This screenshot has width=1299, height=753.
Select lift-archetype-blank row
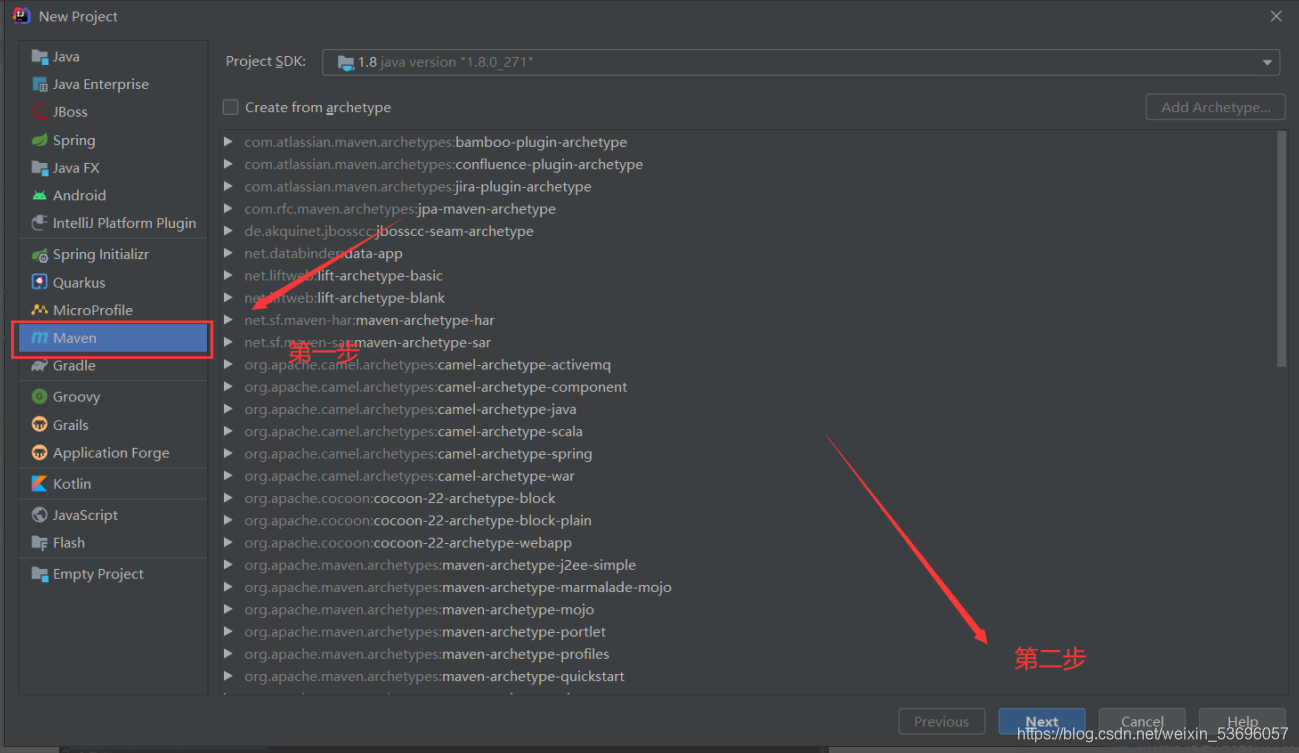[x=748, y=298]
